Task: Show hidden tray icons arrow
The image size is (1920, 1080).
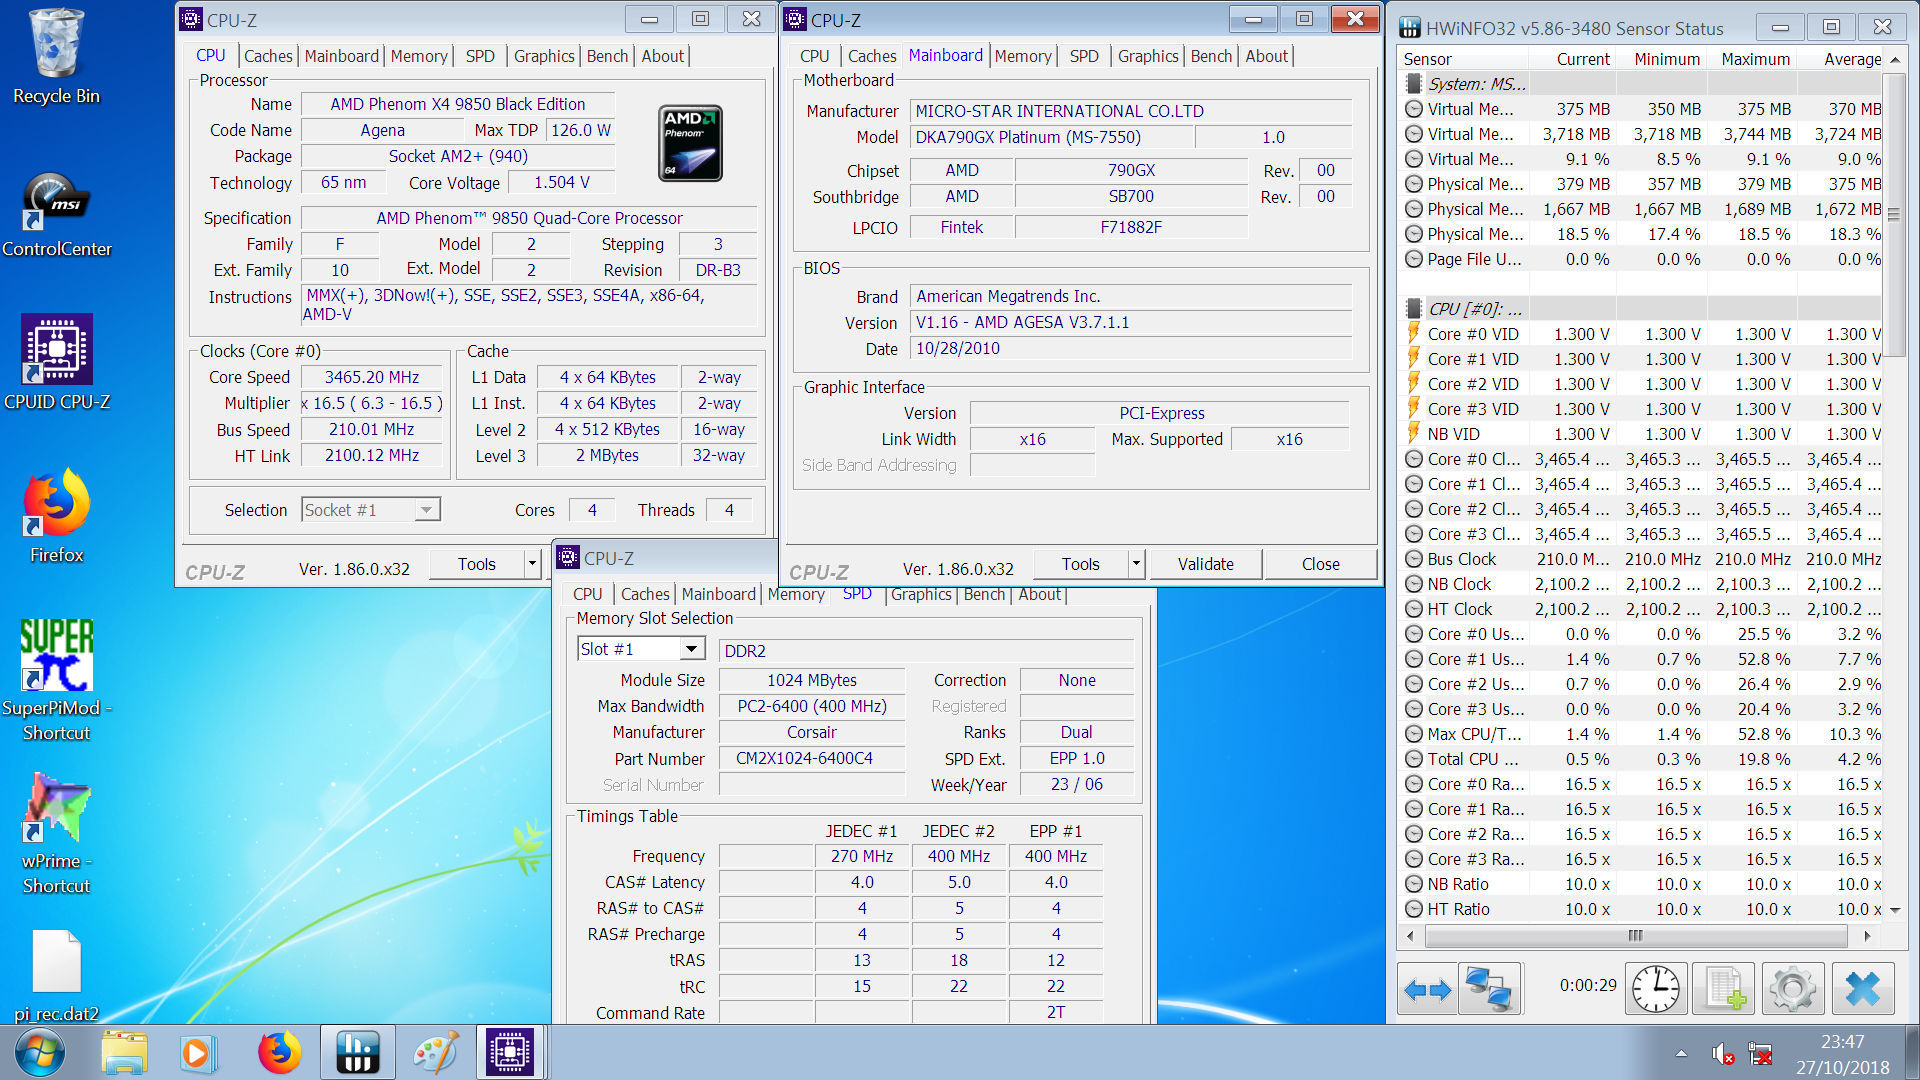Action: [1681, 1053]
